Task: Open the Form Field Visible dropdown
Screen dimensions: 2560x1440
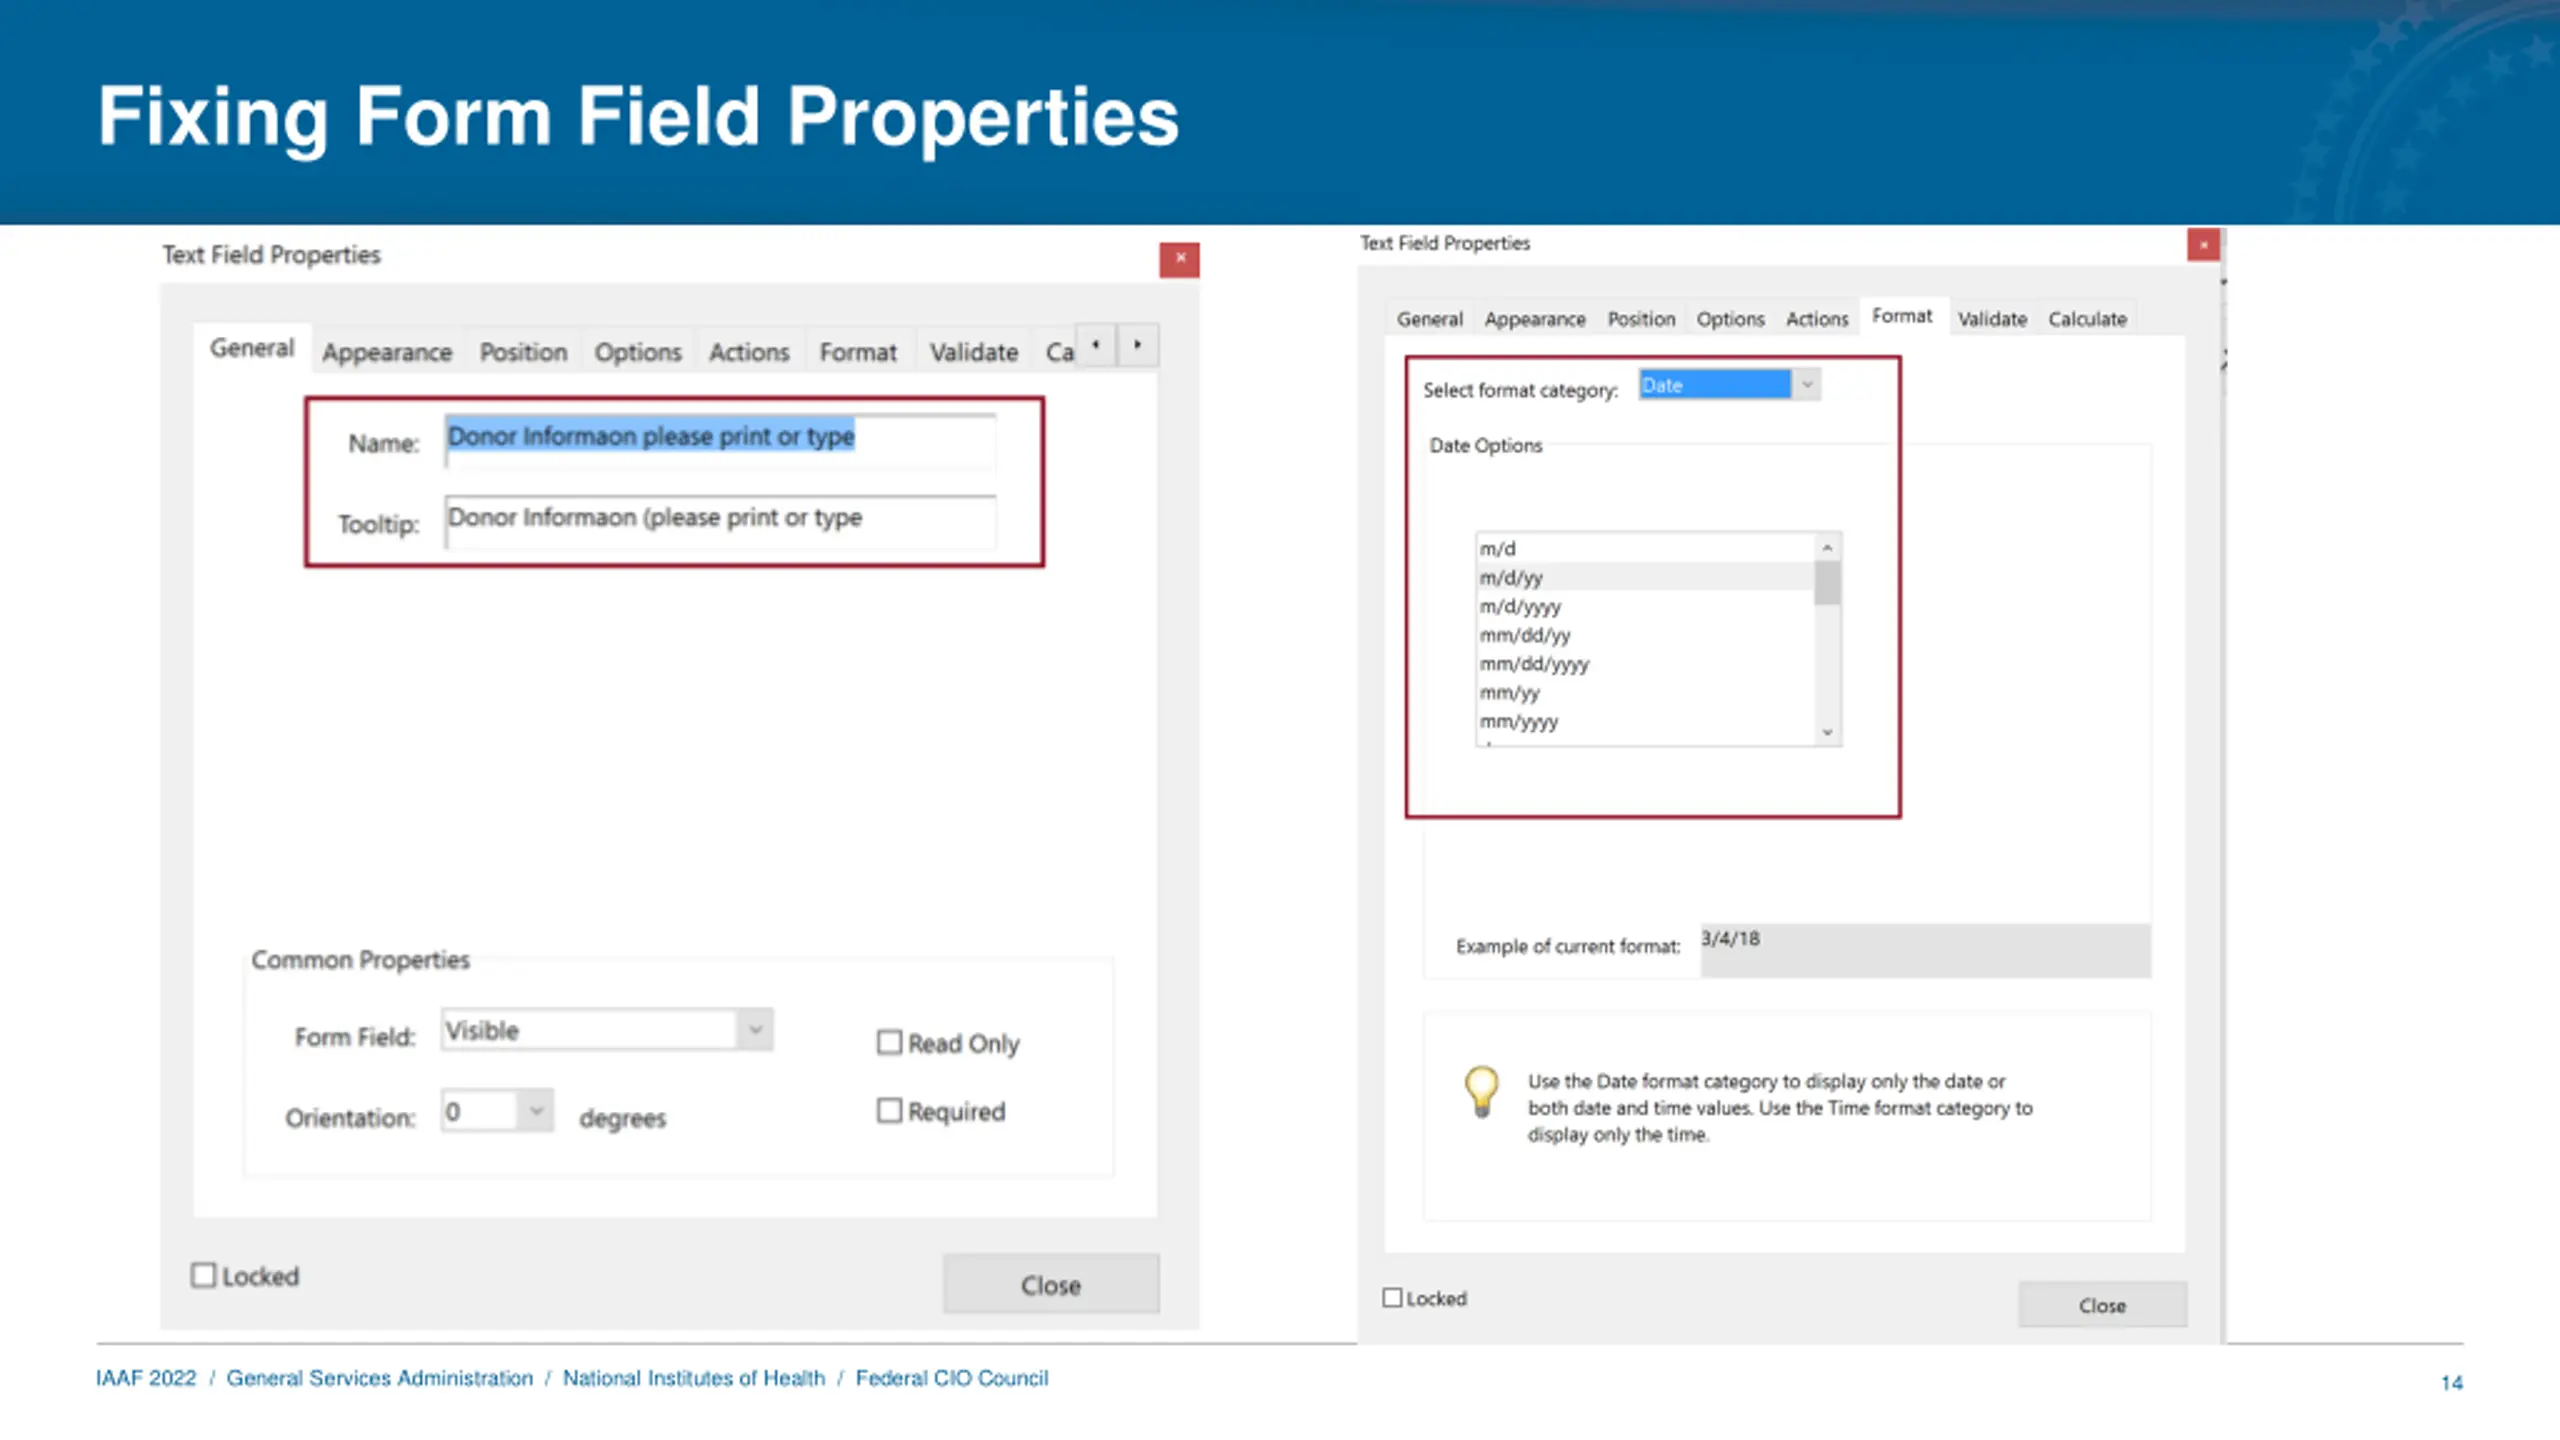Action: tap(607, 1030)
